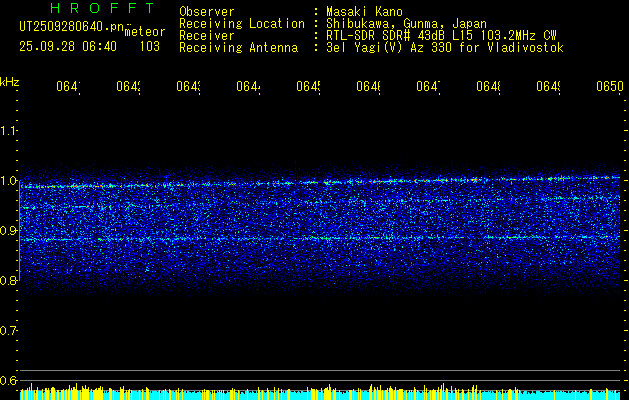Screen dimensions: 629x400
Task: Click the 0.8 frequency axis label
Action: 9,280
